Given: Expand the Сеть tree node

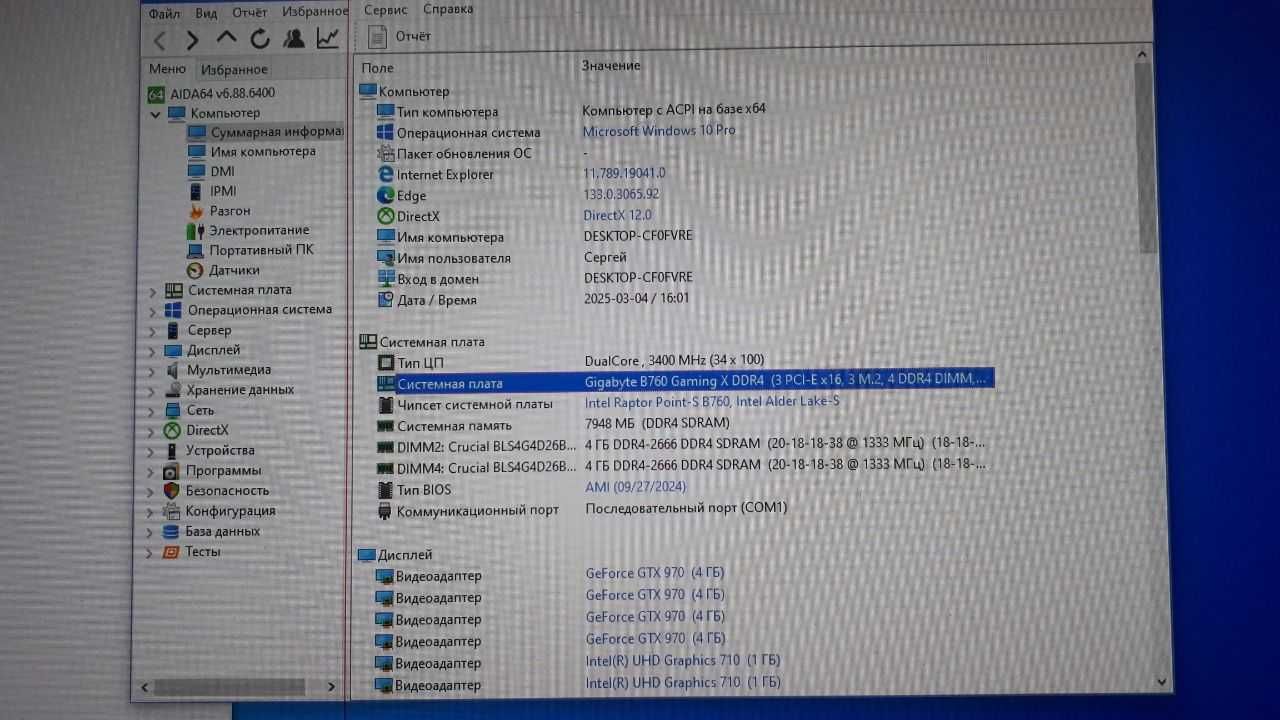Looking at the screenshot, I should (152, 411).
